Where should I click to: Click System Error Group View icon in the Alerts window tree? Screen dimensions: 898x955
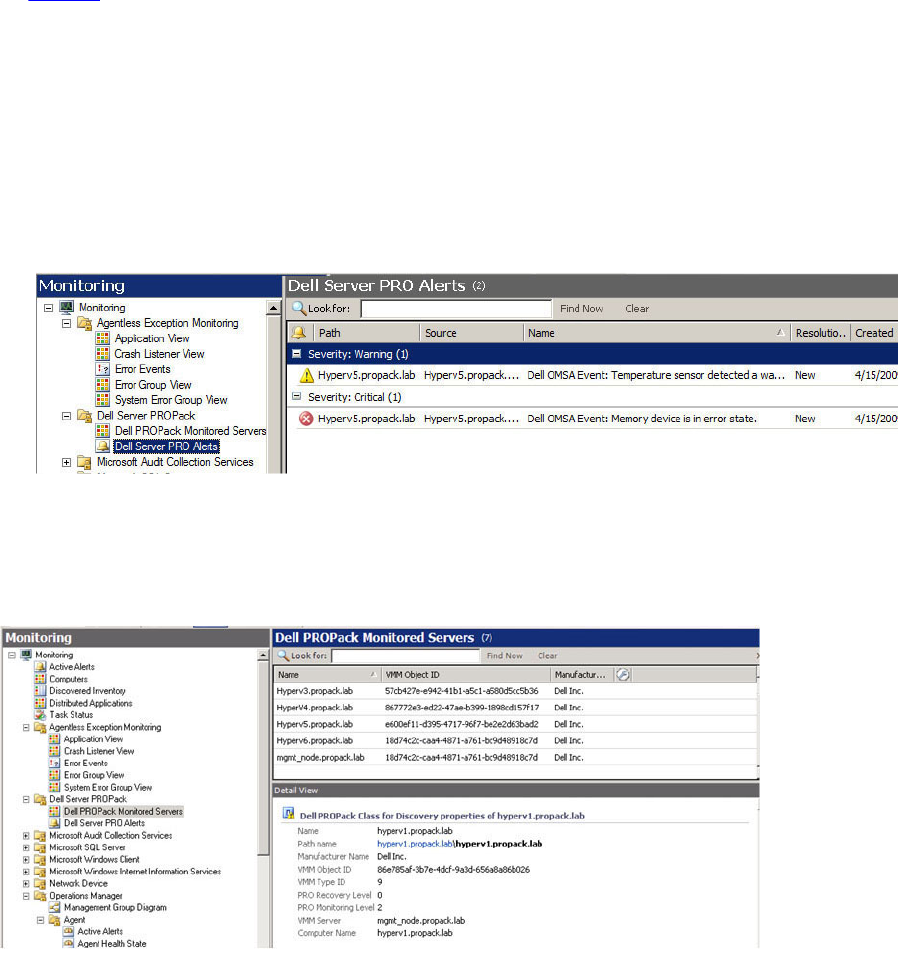[x=102, y=400]
